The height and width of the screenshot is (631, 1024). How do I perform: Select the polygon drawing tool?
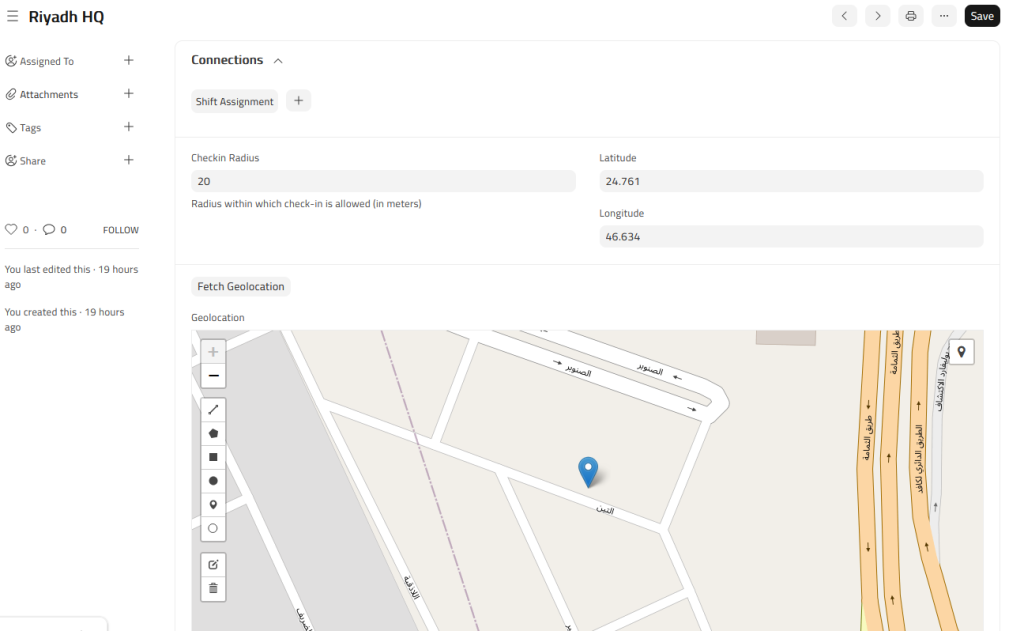[x=213, y=434]
